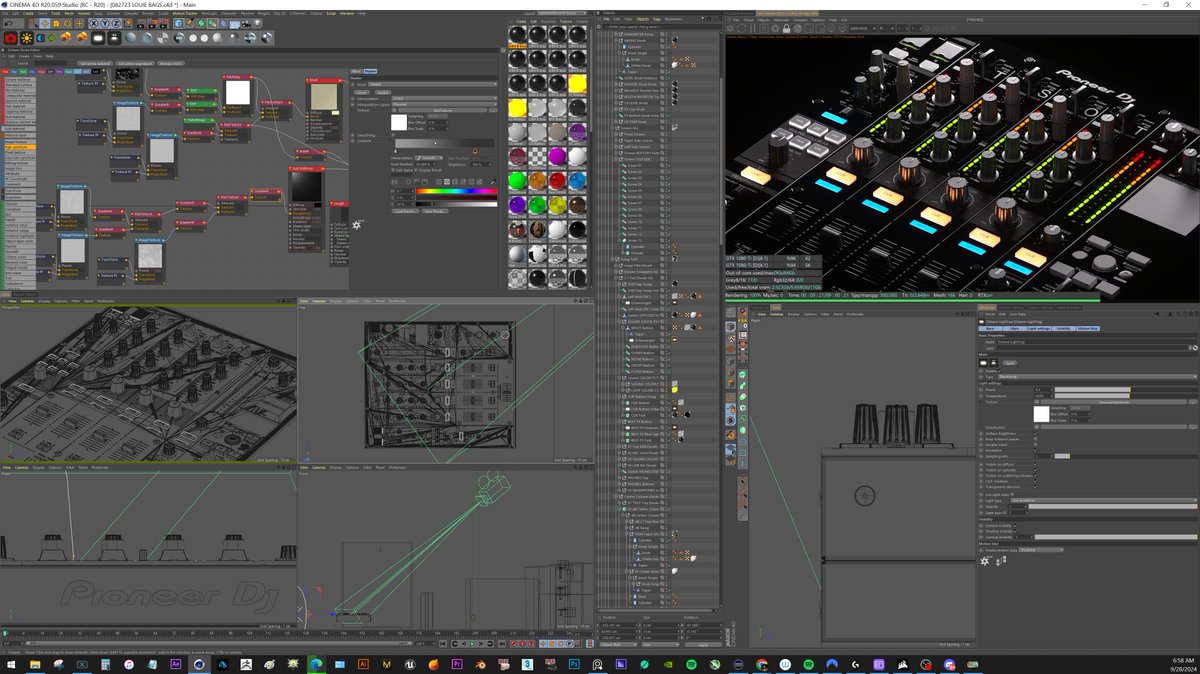Toggle the Z axis lock icon

116,23
